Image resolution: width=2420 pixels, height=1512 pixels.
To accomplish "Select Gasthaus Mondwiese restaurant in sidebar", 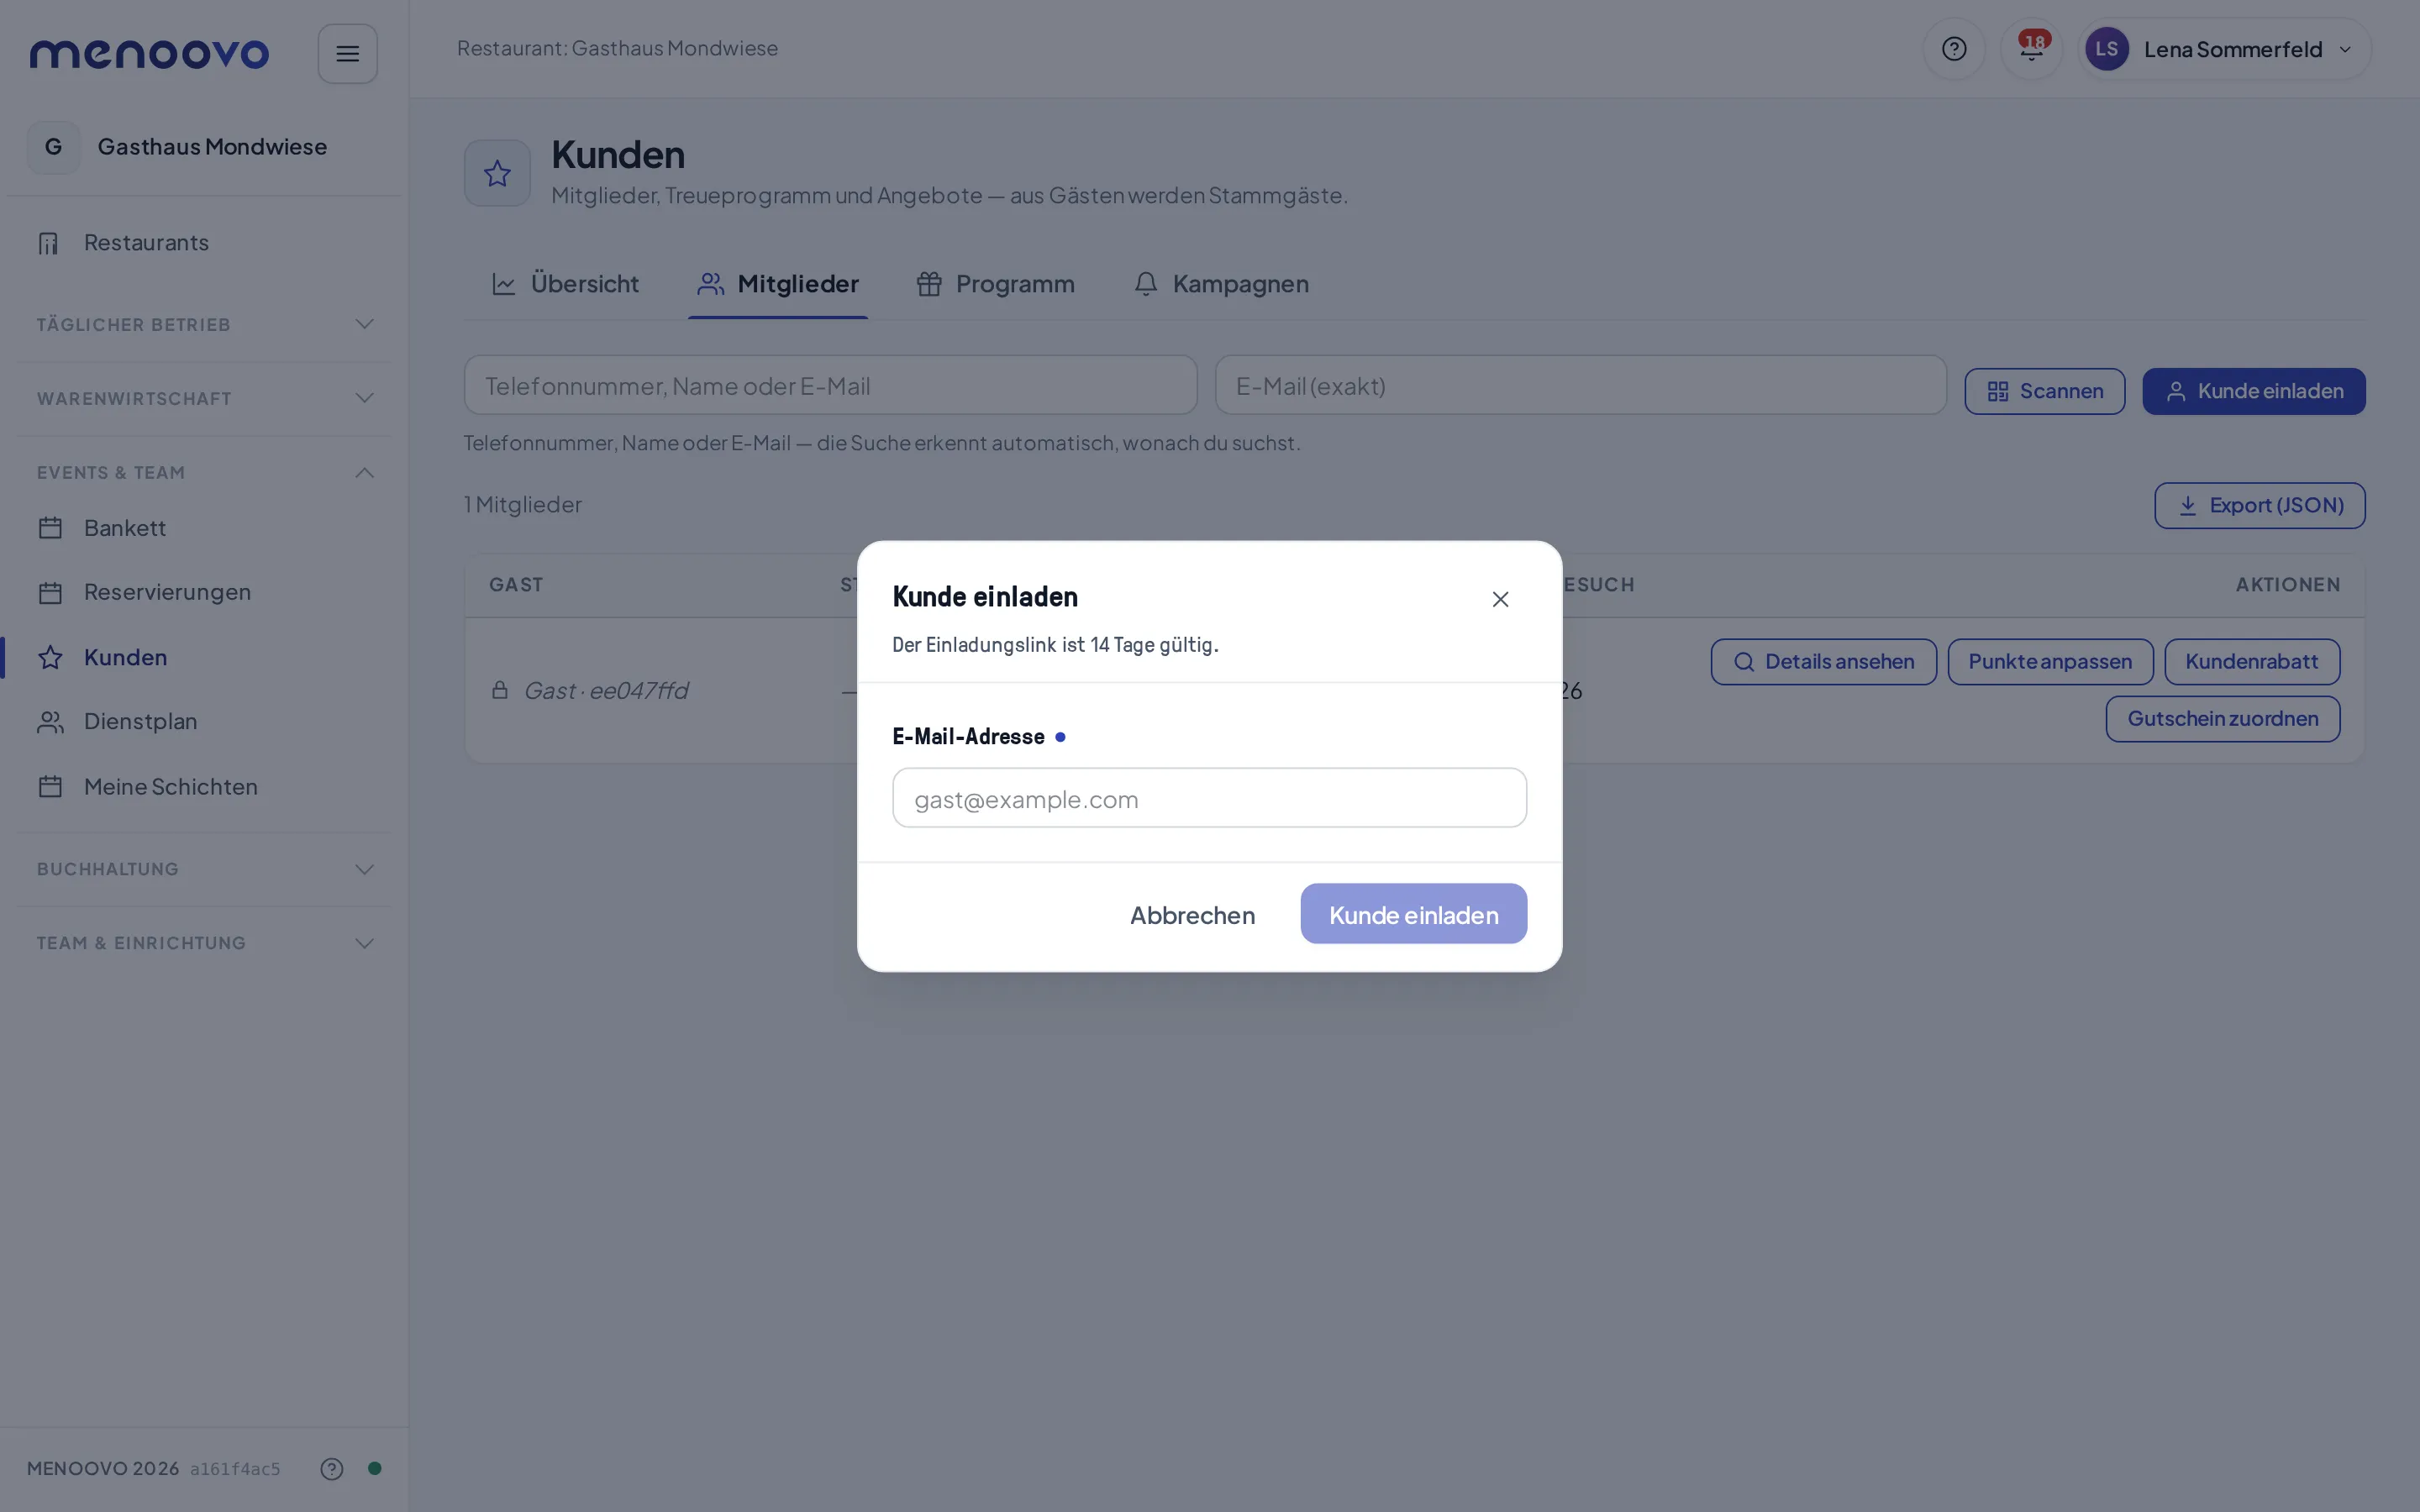I will tap(204, 147).
